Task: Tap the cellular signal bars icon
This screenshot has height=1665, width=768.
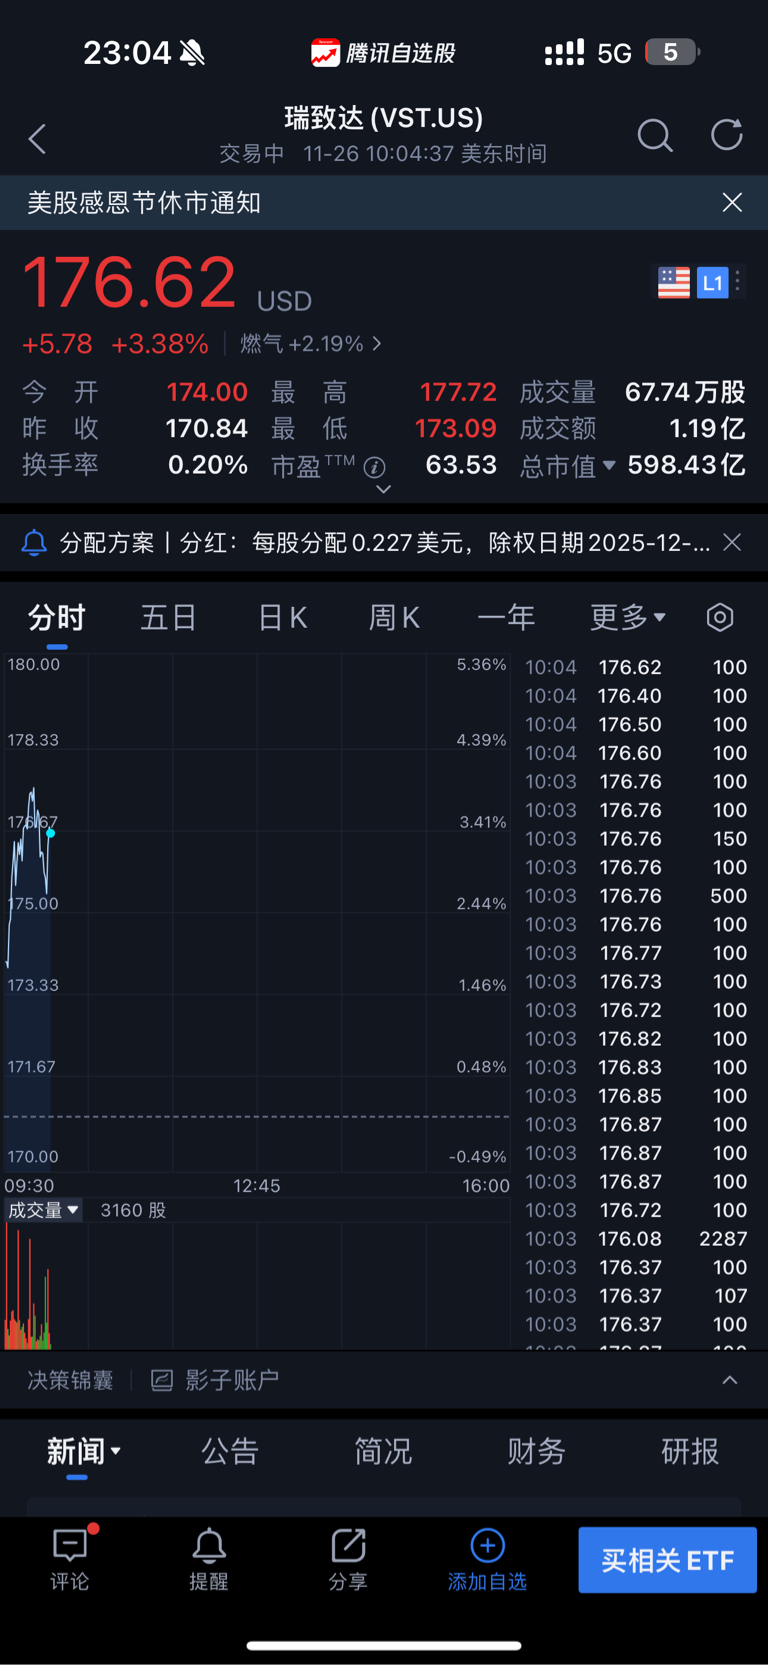Action: click(564, 53)
